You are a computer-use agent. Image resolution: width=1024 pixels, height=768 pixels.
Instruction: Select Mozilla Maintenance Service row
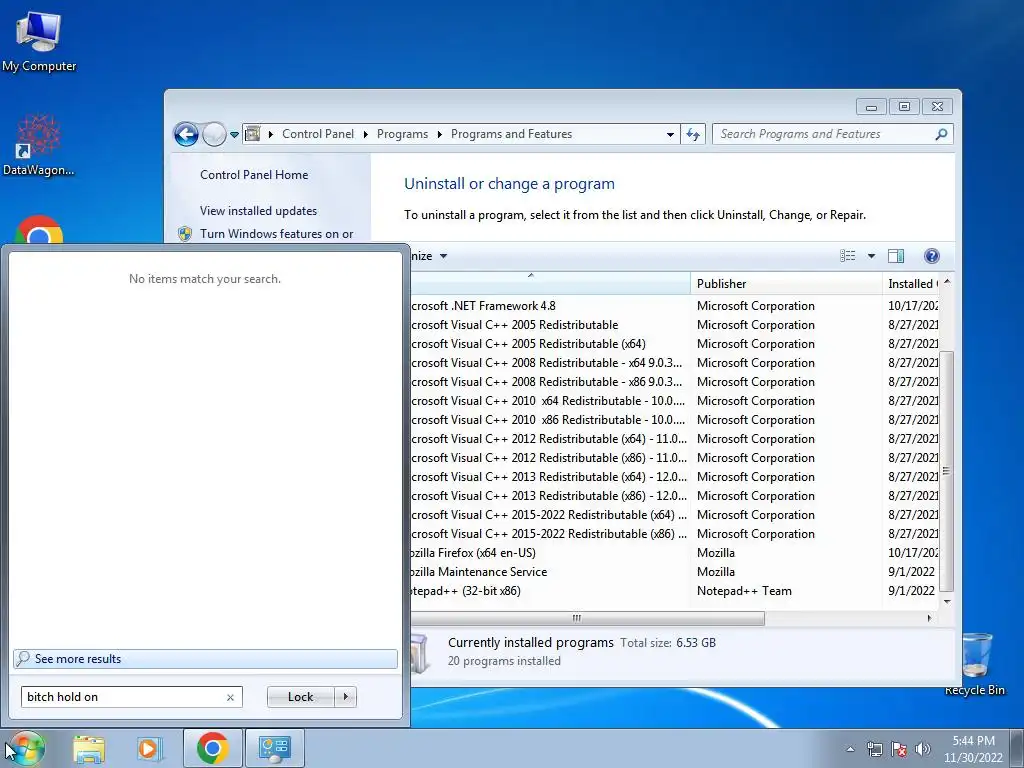[675, 571]
